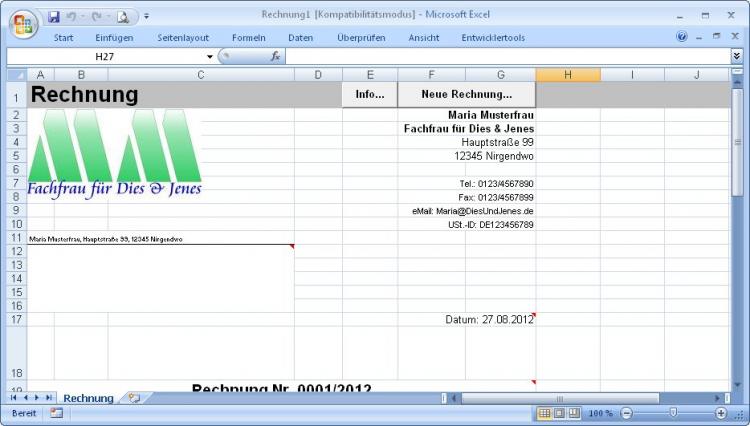The height and width of the screenshot is (426, 750).
Task: Expand the Name Box dropdown
Action: pyautogui.click(x=210, y=57)
